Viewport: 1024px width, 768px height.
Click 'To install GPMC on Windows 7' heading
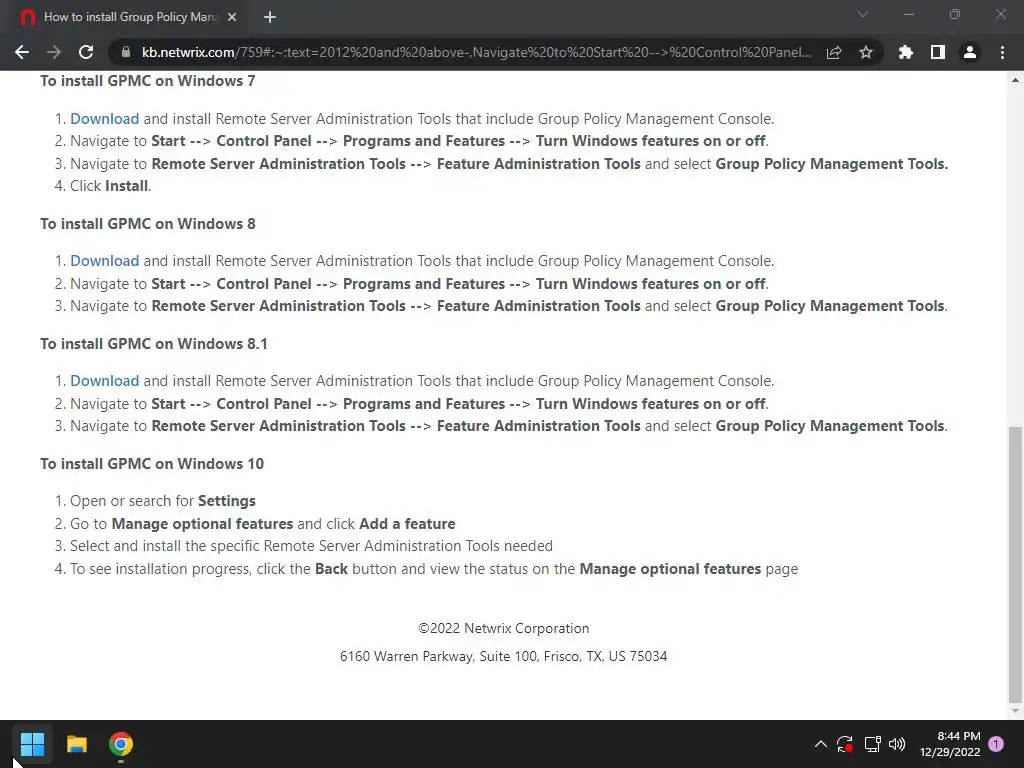(148, 81)
